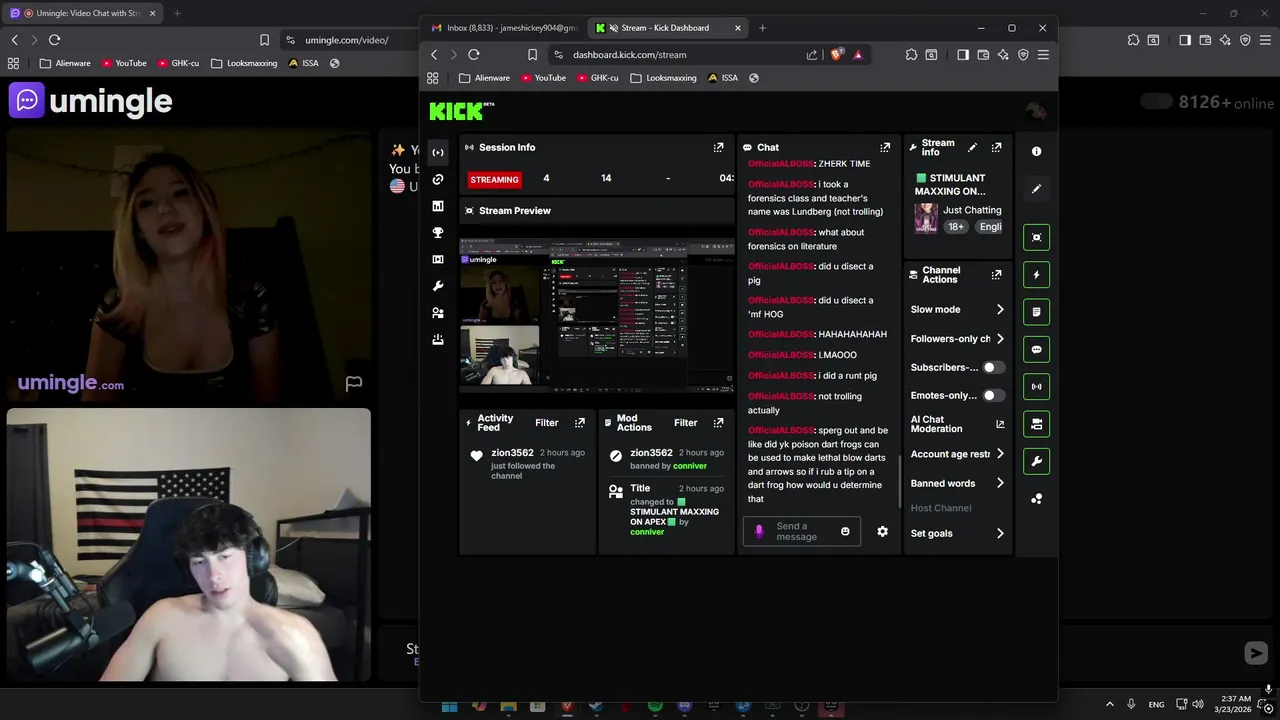Expand Account age restriction options

tap(958, 454)
